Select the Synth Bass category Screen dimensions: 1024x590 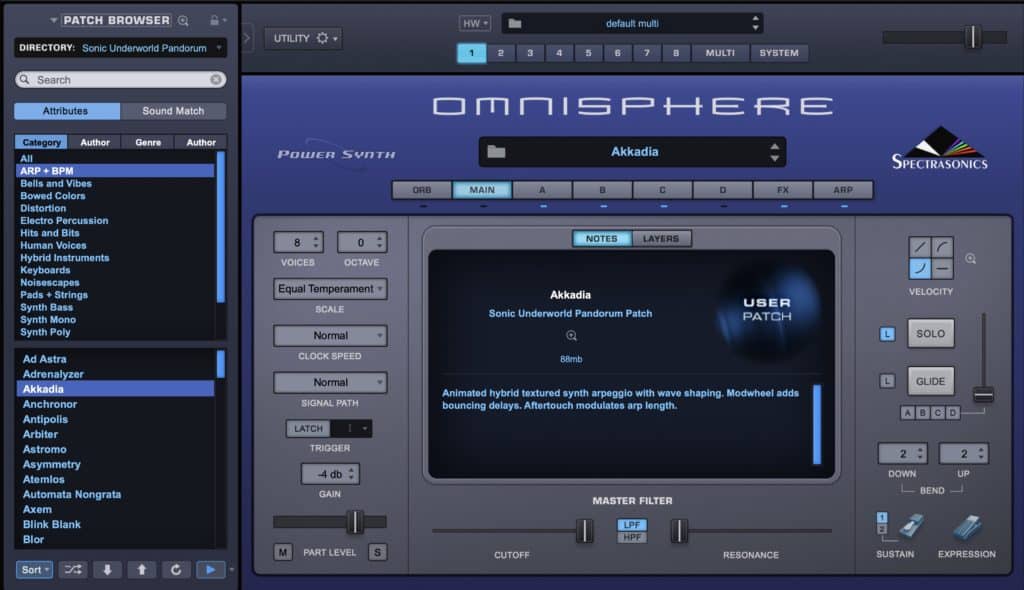click(46, 308)
